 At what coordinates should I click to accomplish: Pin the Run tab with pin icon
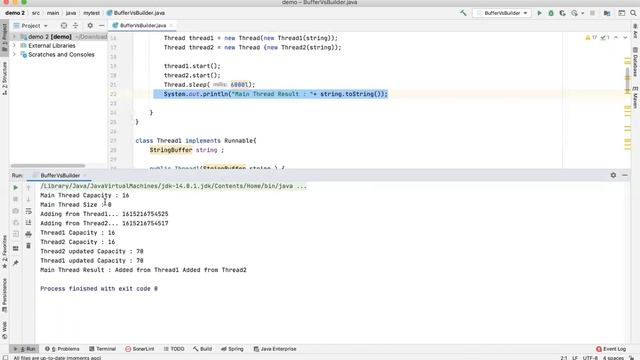[16, 263]
